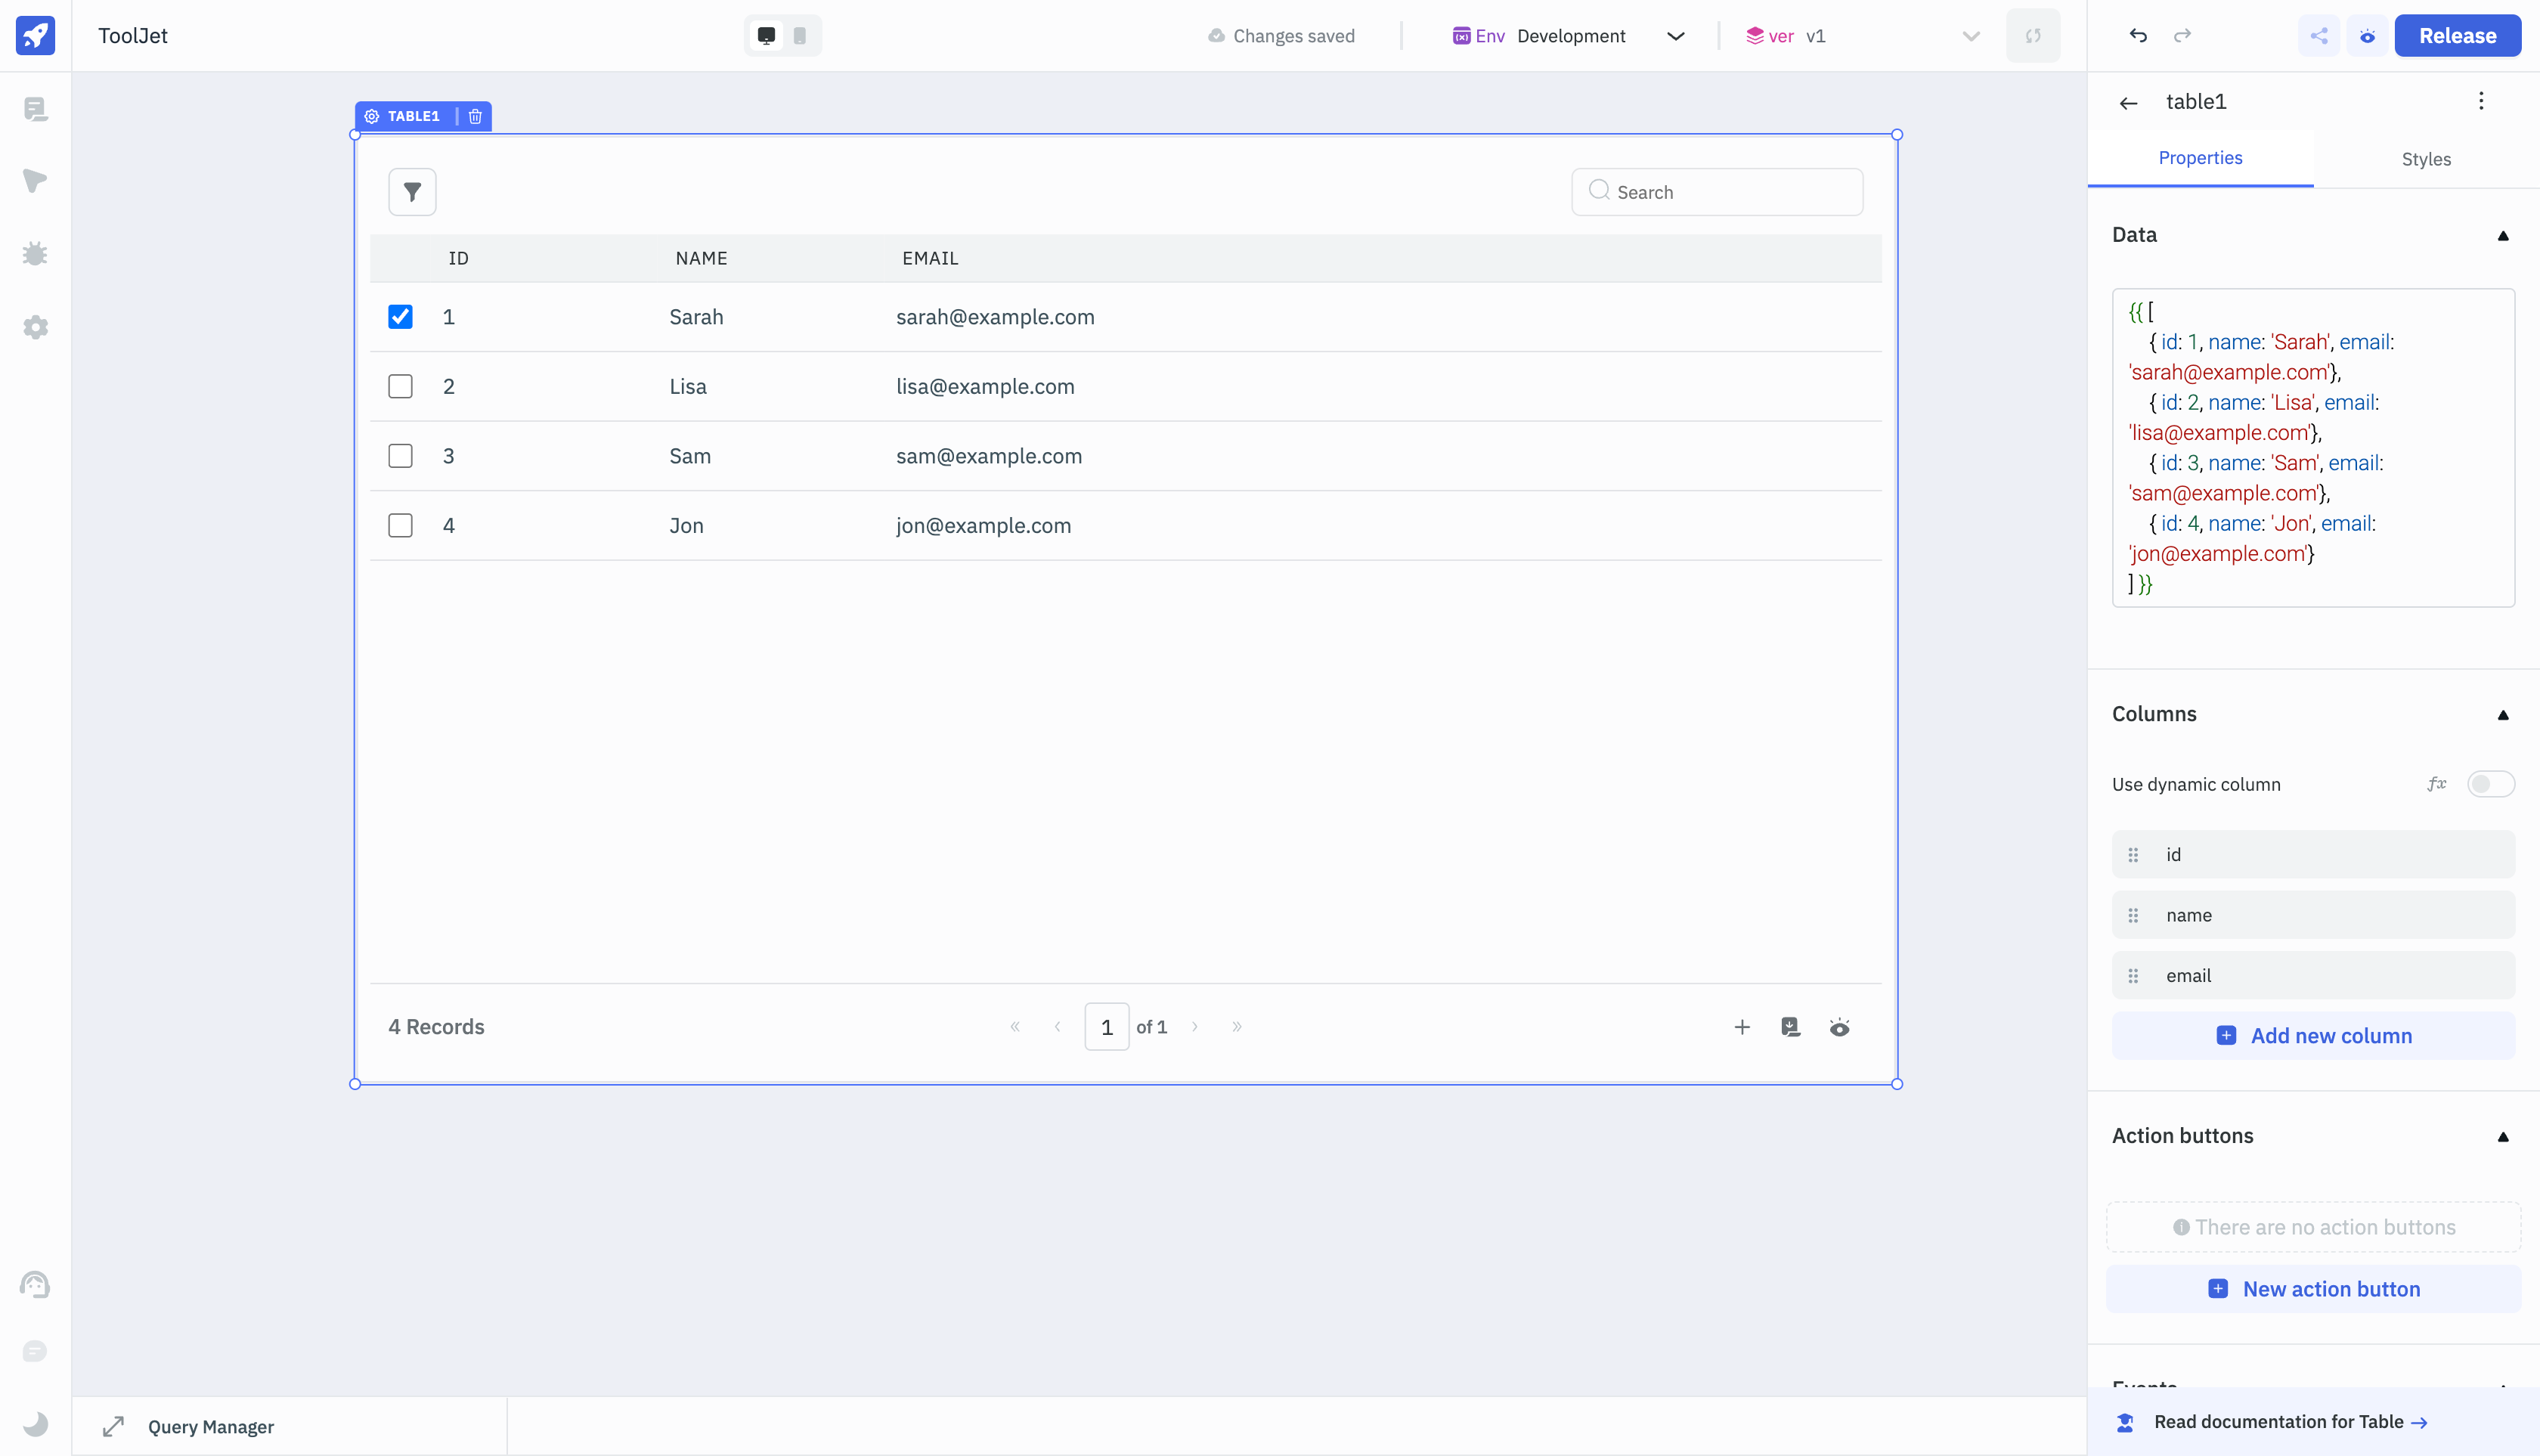Select the Properties tab
Image resolution: width=2540 pixels, height=1456 pixels.
tap(2200, 158)
